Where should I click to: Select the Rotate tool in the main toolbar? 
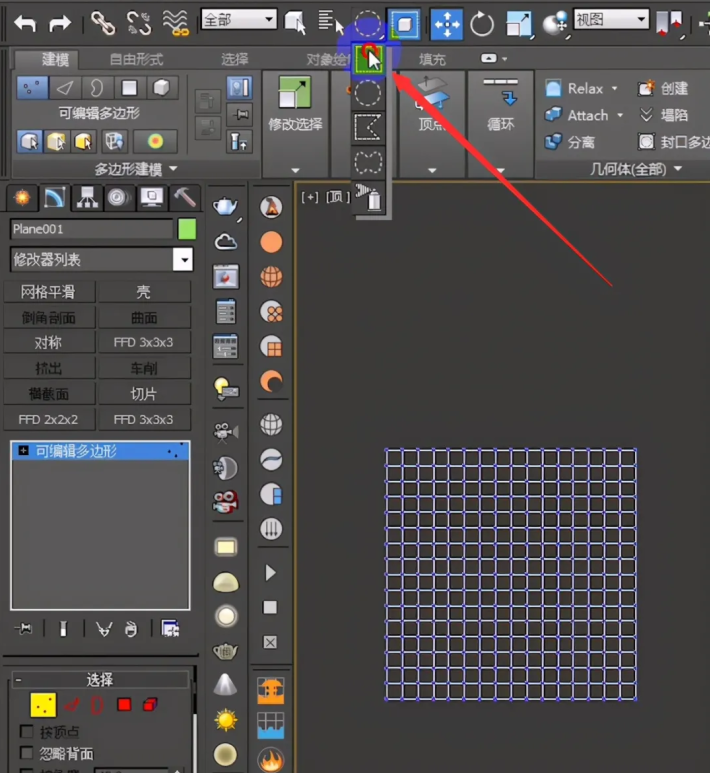click(x=482, y=22)
